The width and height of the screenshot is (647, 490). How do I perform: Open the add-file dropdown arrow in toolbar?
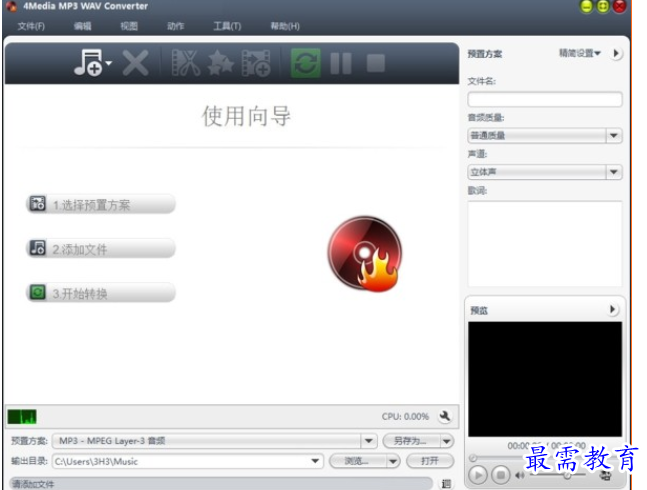[109, 63]
